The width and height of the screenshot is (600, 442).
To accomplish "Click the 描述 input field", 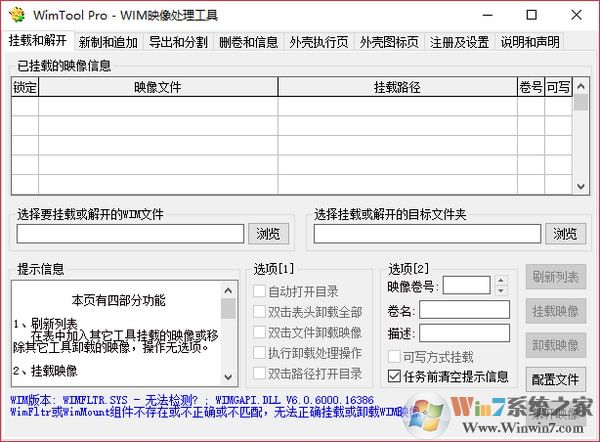I will point(465,333).
